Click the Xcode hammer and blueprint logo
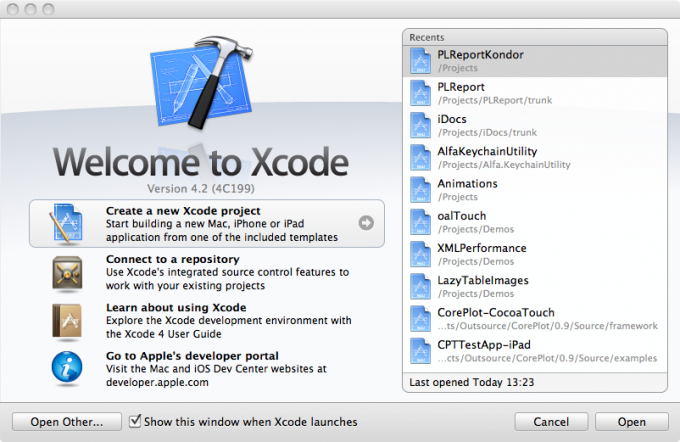Image resolution: width=680 pixels, height=442 pixels. 201,82
